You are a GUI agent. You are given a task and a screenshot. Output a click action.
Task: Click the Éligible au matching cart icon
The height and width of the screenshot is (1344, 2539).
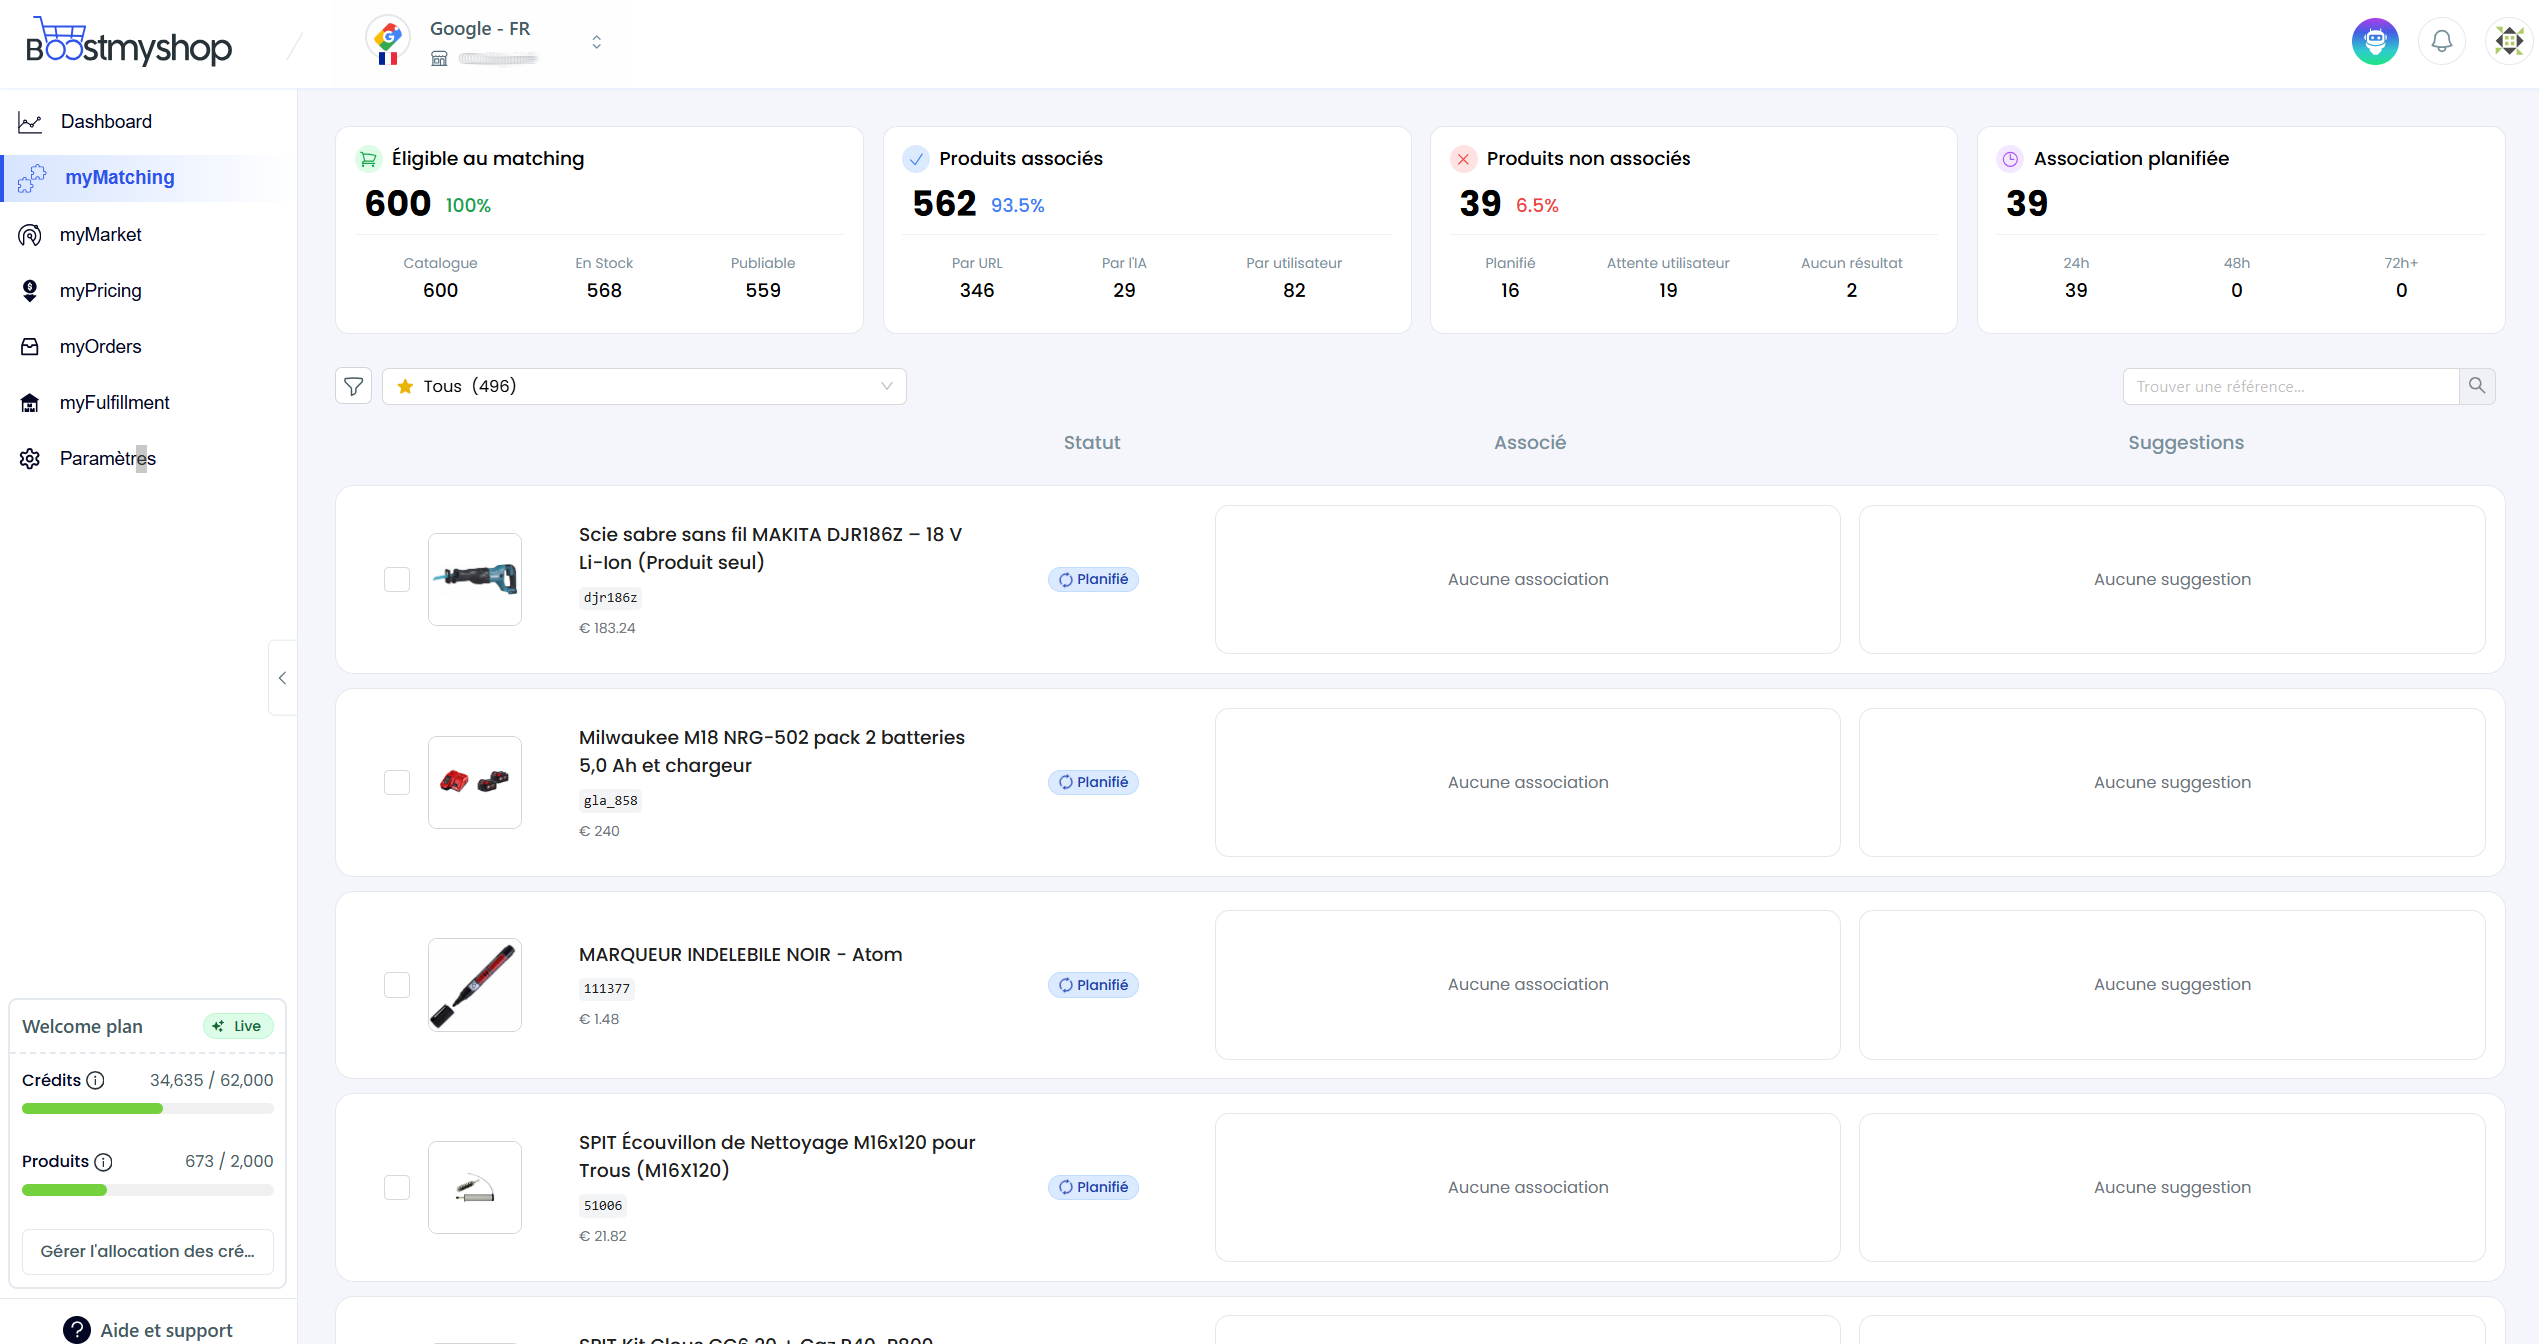368,159
